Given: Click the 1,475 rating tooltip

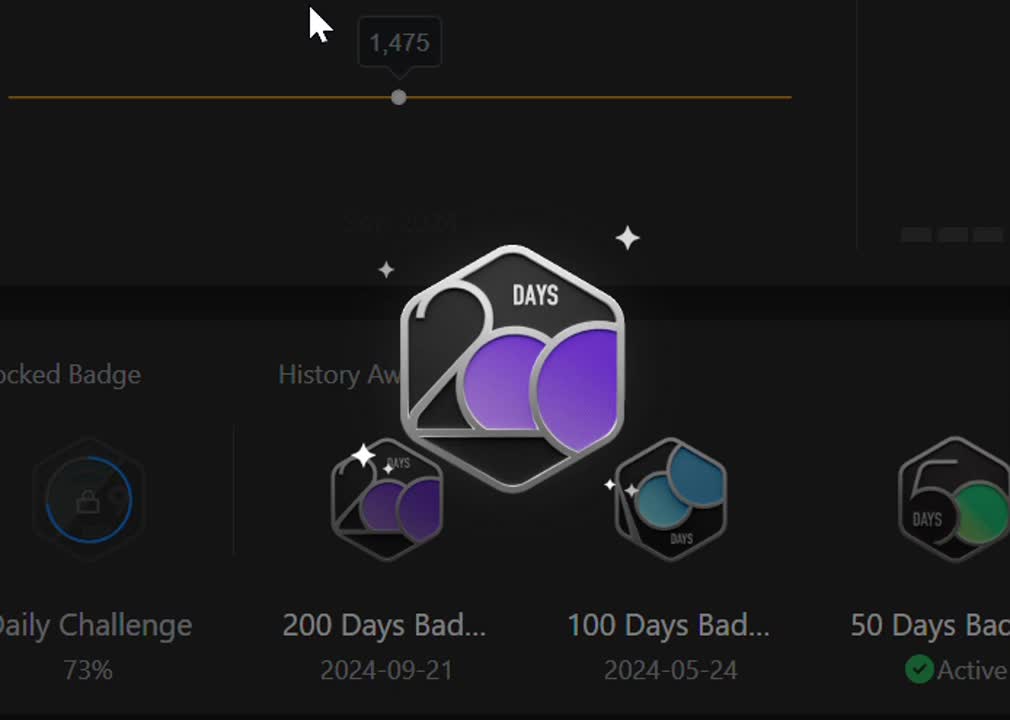Looking at the screenshot, I should [399, 43].
